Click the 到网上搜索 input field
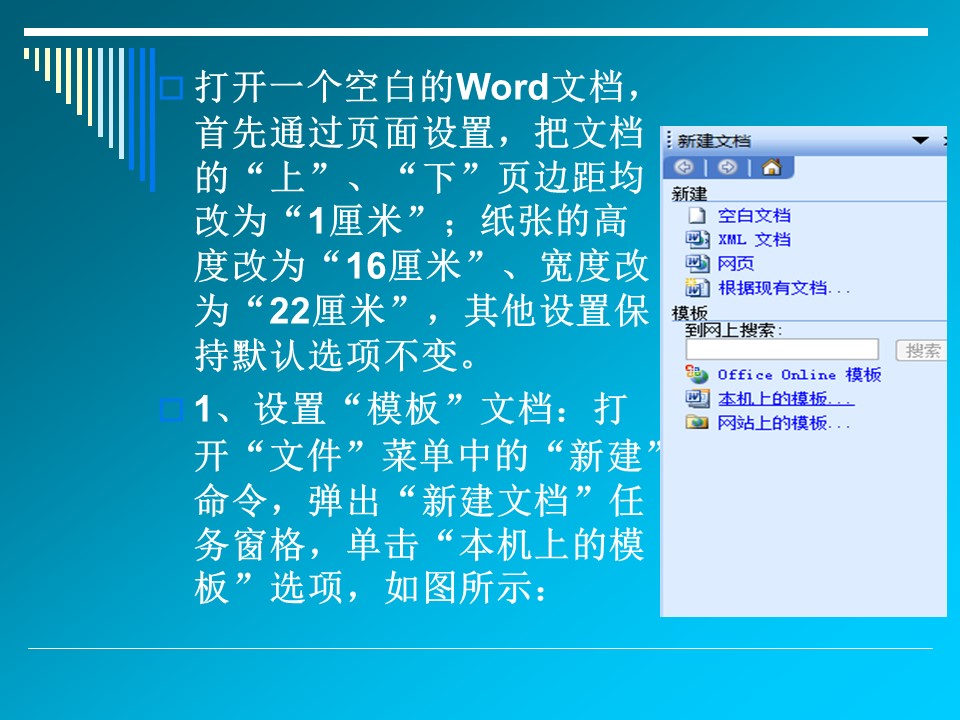The height and width of the screenshot is (720, 960). tap(782, 350)
